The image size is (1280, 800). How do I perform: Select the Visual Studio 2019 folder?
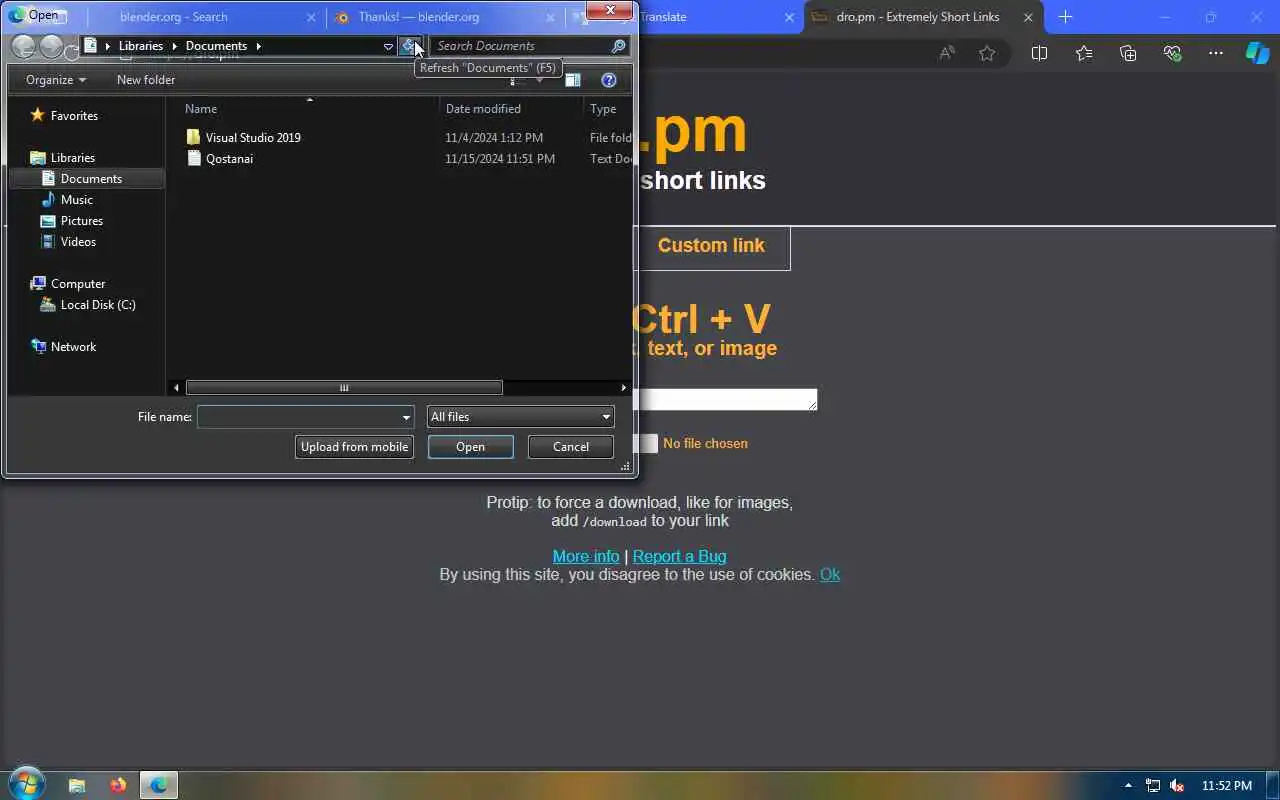253,138
